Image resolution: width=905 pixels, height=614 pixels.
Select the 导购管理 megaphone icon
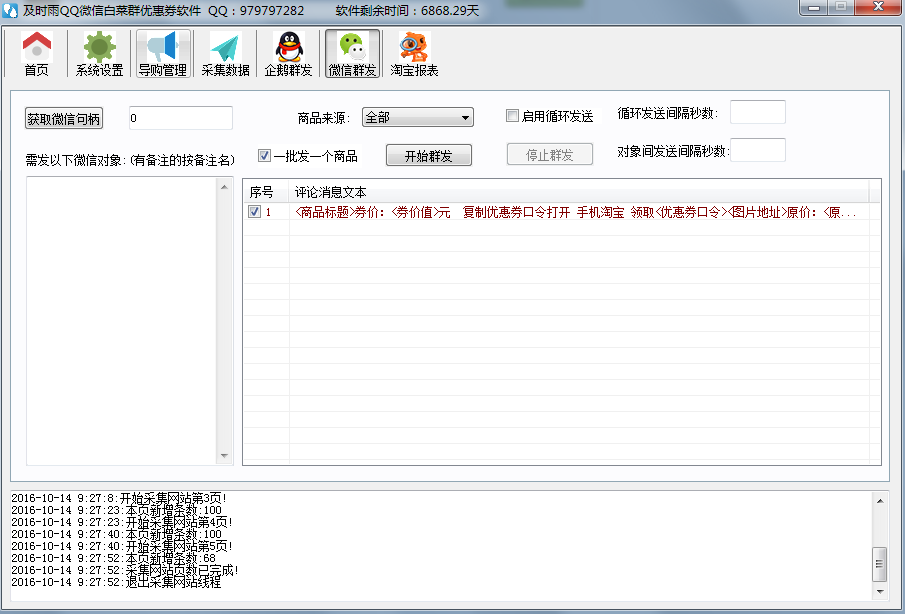coord(163,54)
